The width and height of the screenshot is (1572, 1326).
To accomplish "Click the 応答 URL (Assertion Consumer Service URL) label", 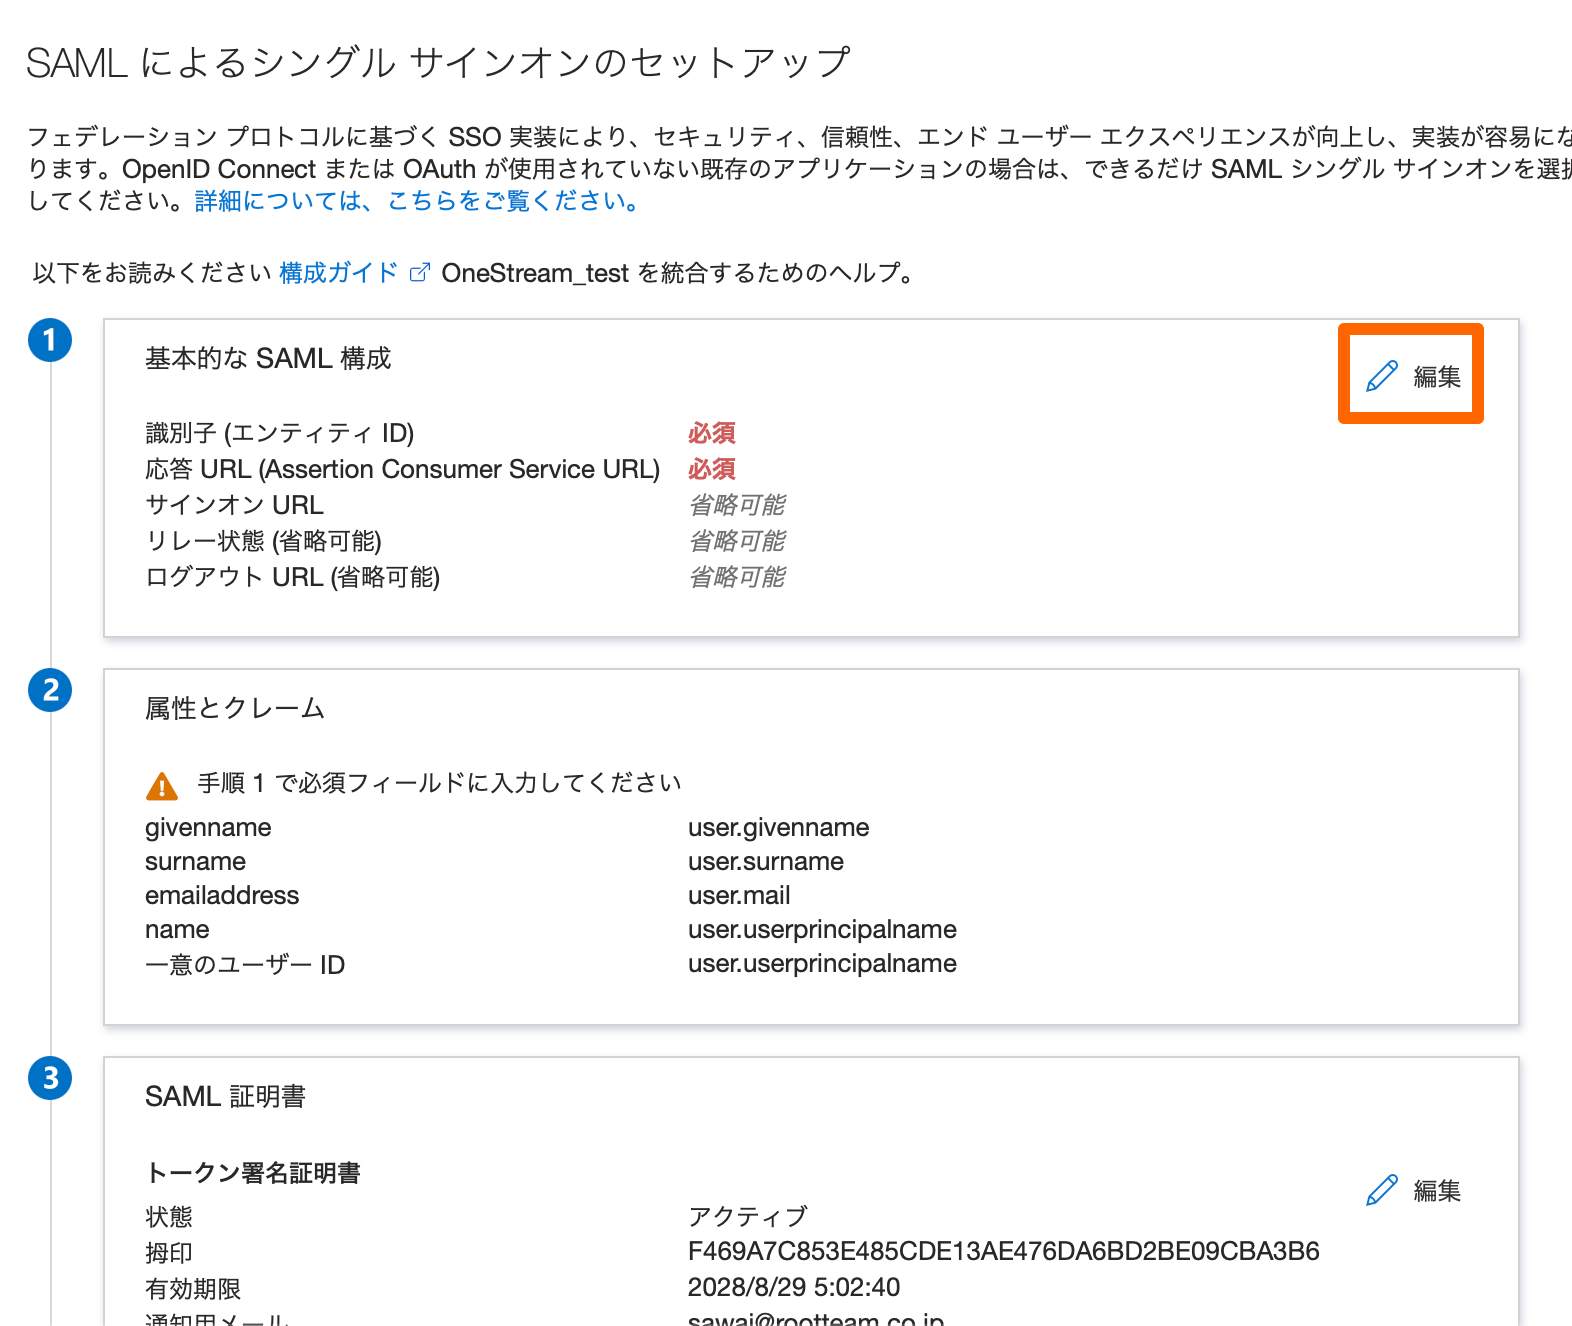I will pyautogui.click(x=403, y=469).
